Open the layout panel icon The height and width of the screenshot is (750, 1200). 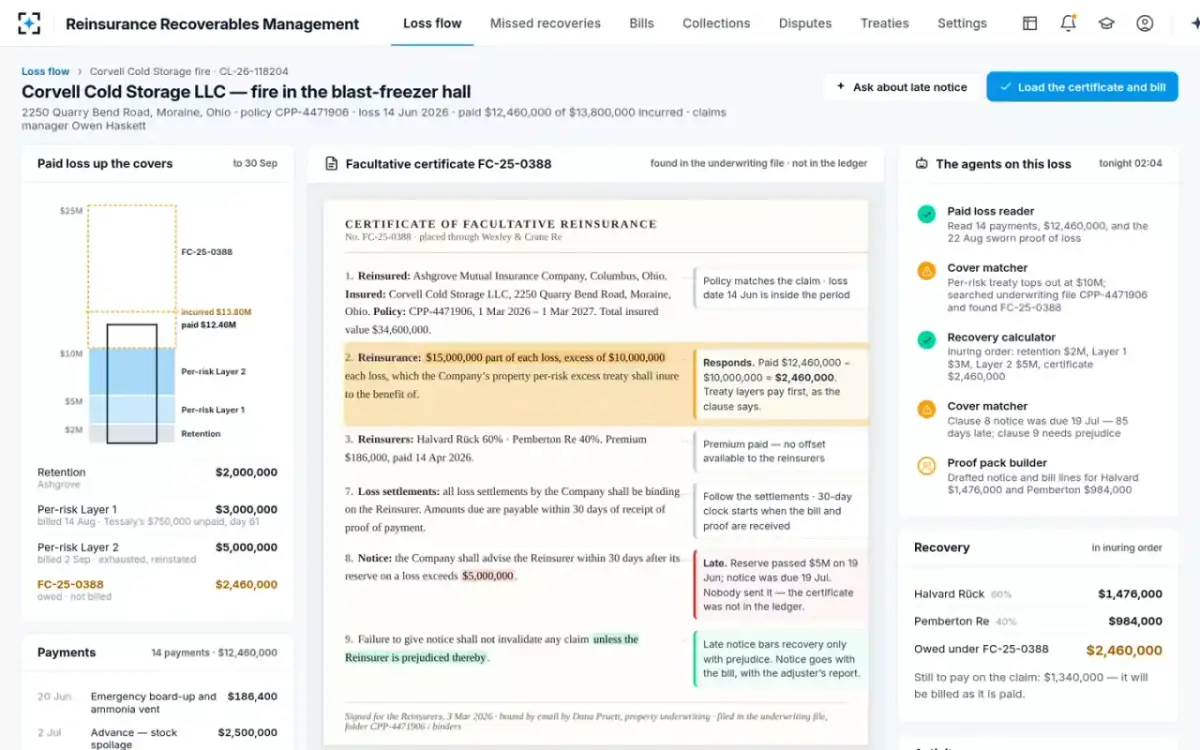tap(1030, 23)
